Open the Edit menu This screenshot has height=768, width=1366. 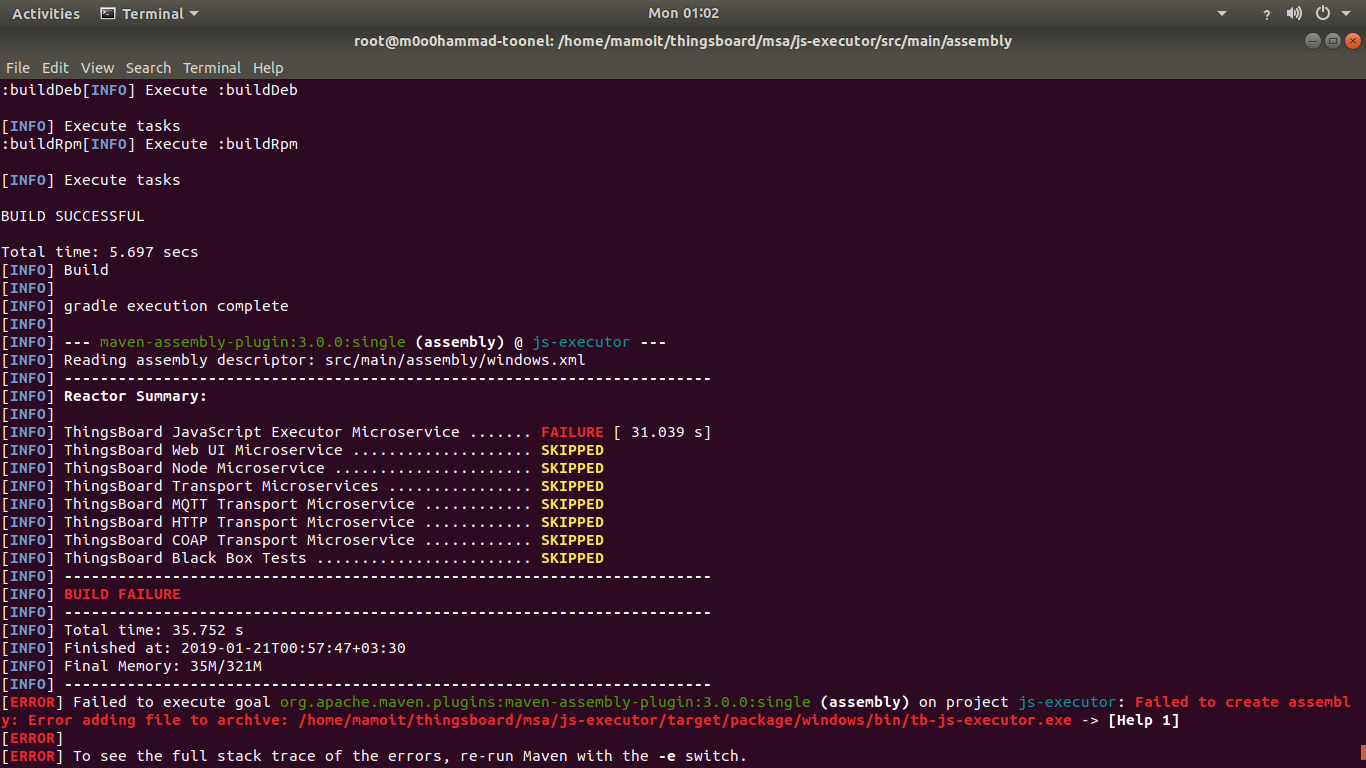[55, 67]
